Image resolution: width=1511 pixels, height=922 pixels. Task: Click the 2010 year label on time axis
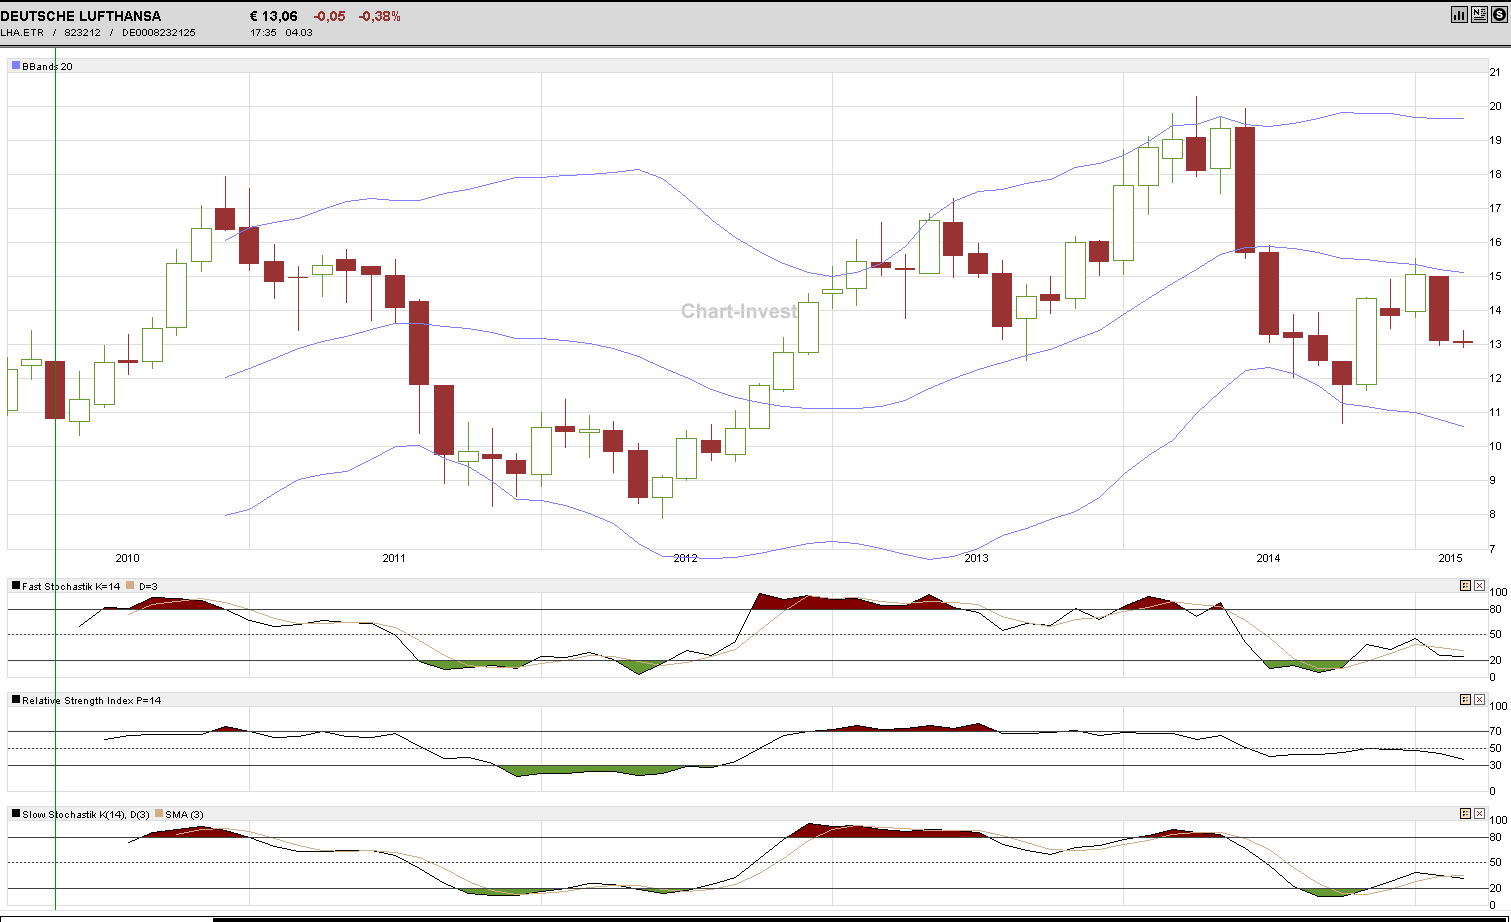click(x=127, y=558)
